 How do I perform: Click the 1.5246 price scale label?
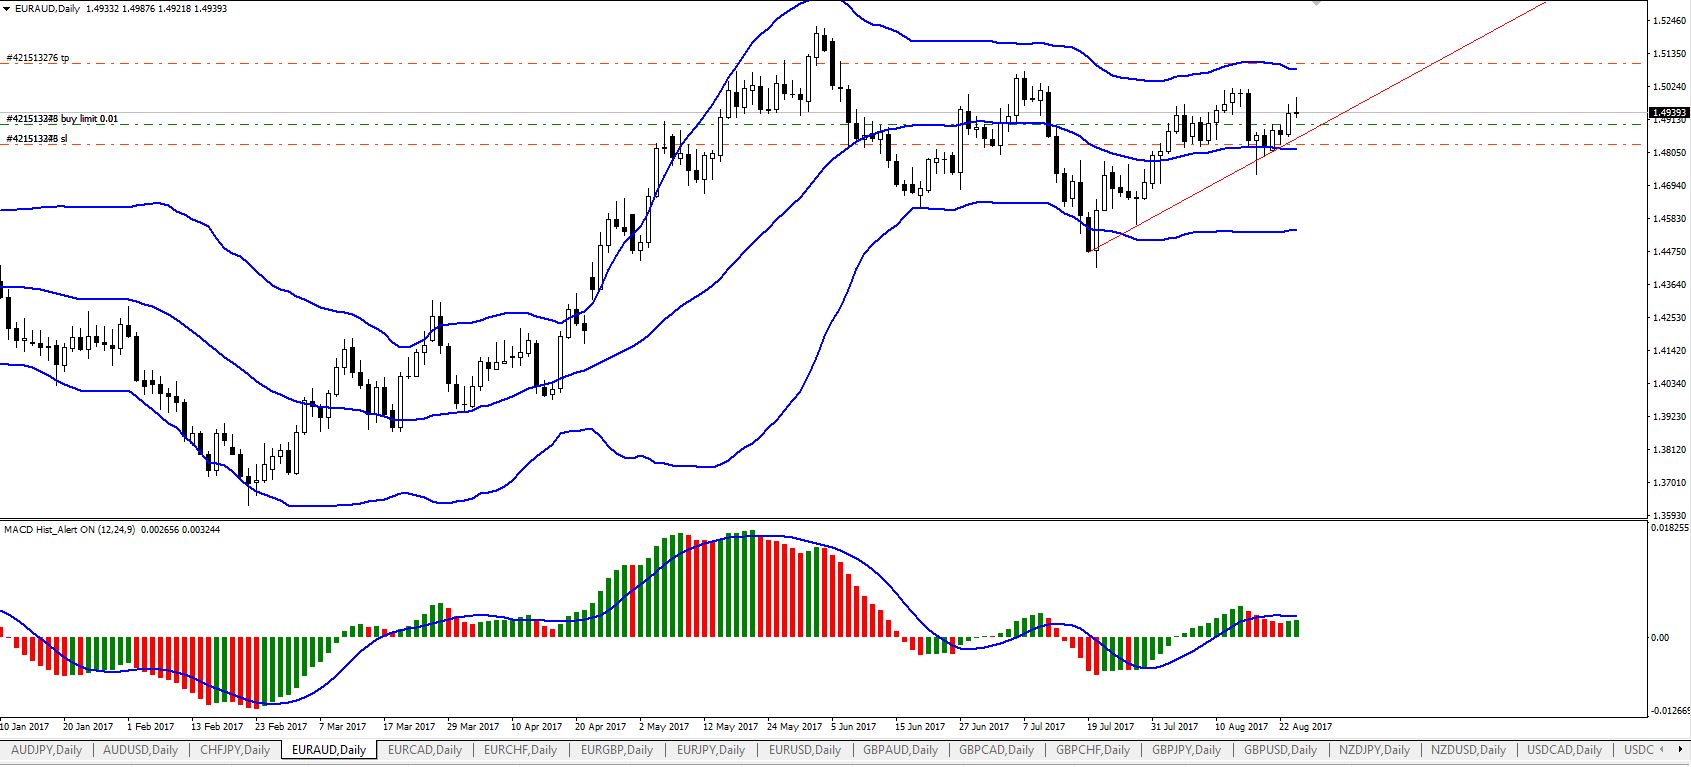1670,20
